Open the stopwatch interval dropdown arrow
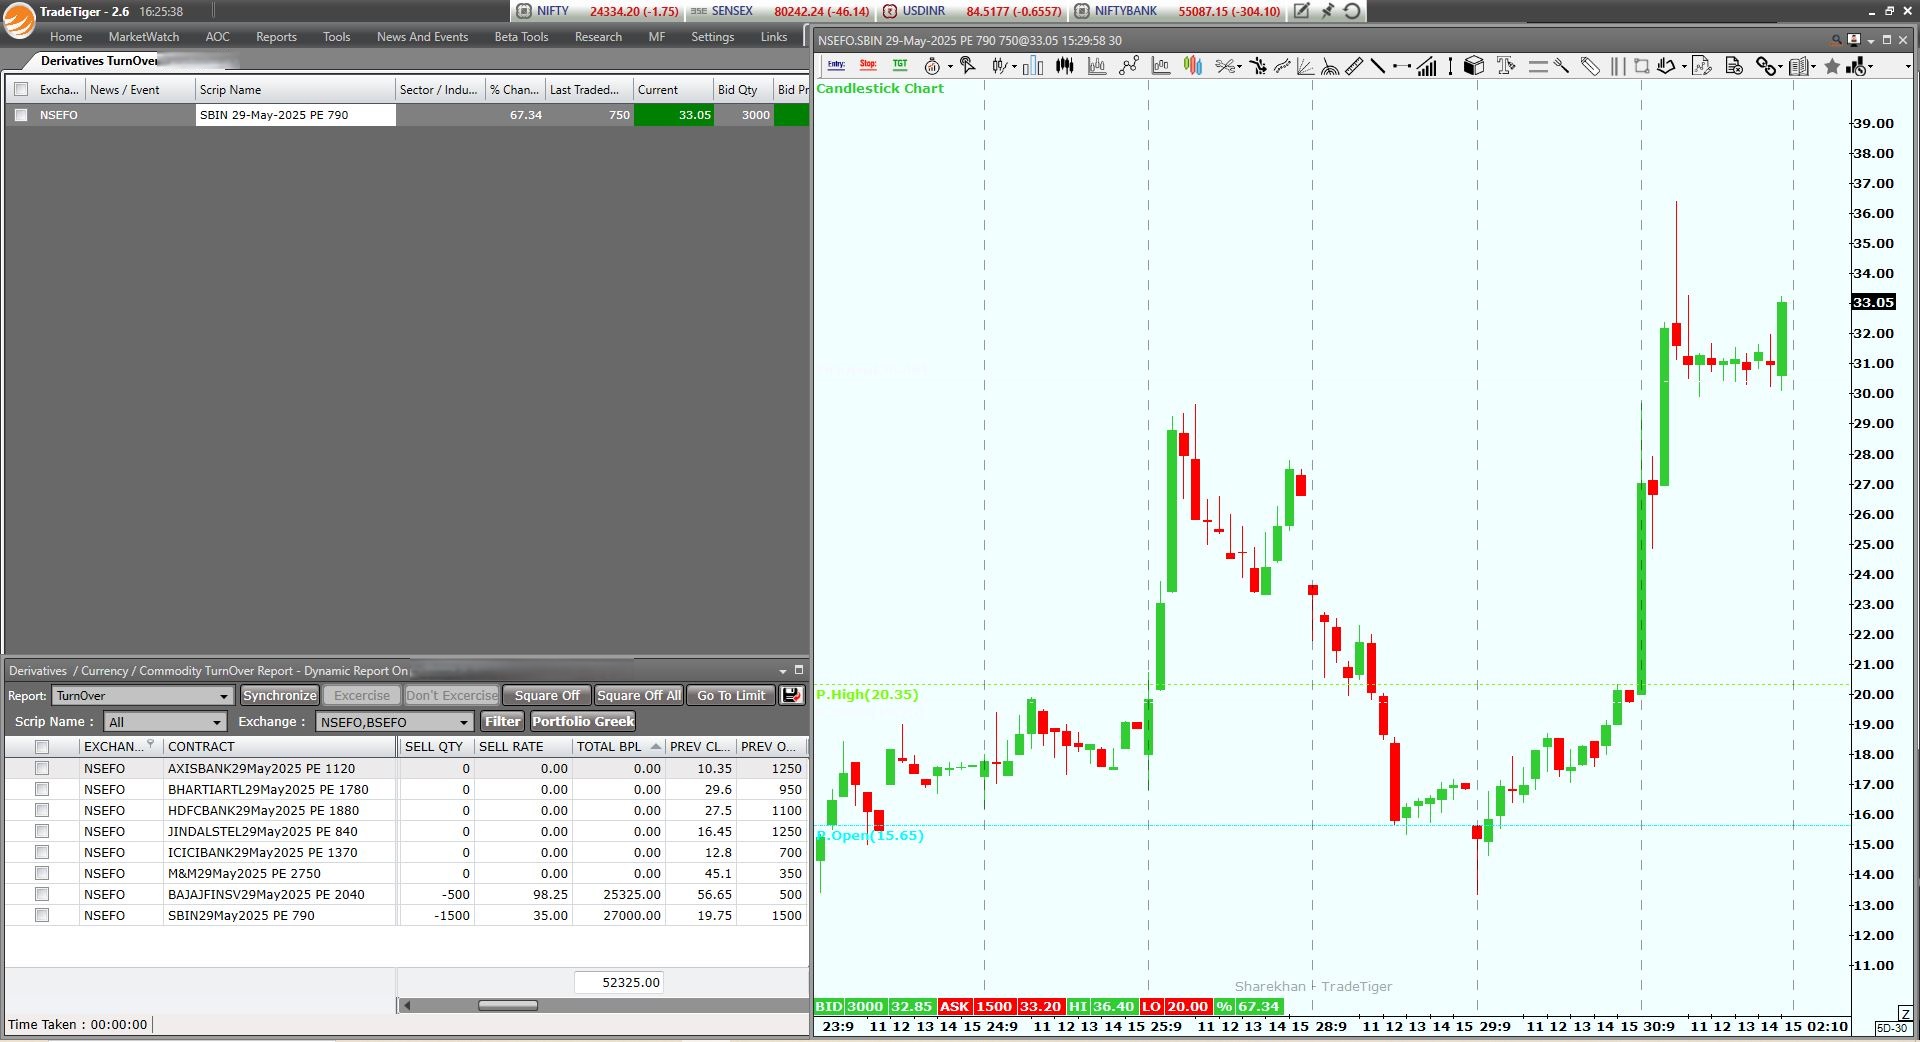 click(950, 67)
